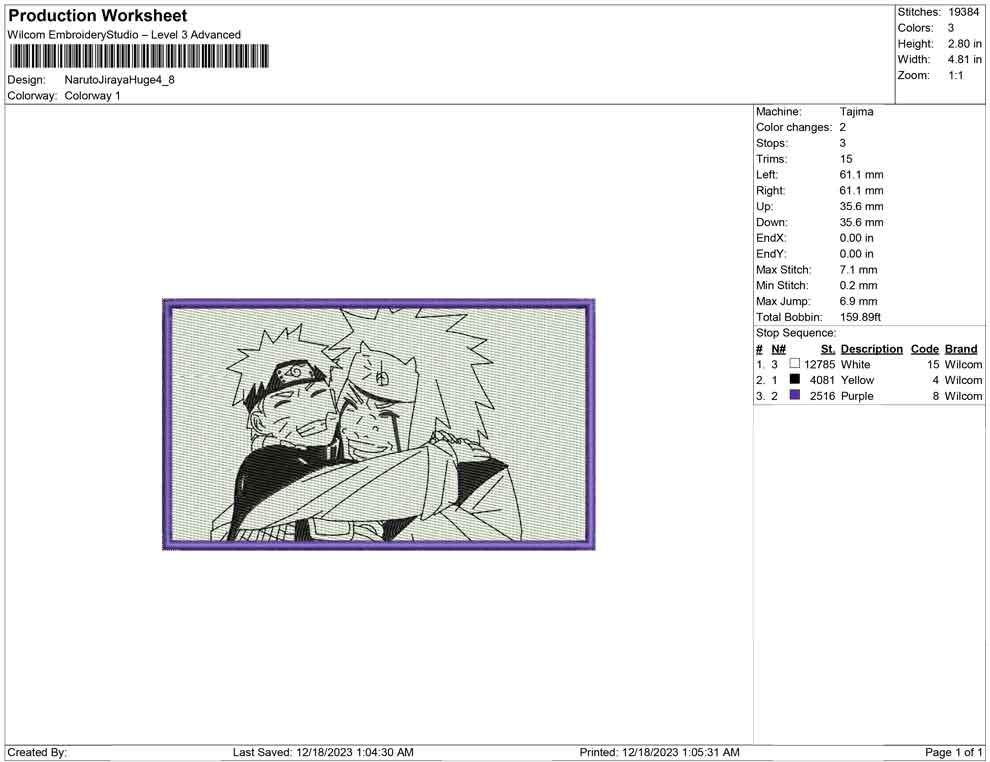This screenshot has width=990, height=762.
Task: Click the 'Colorway 1' value
Action: (x=92, y=95)
